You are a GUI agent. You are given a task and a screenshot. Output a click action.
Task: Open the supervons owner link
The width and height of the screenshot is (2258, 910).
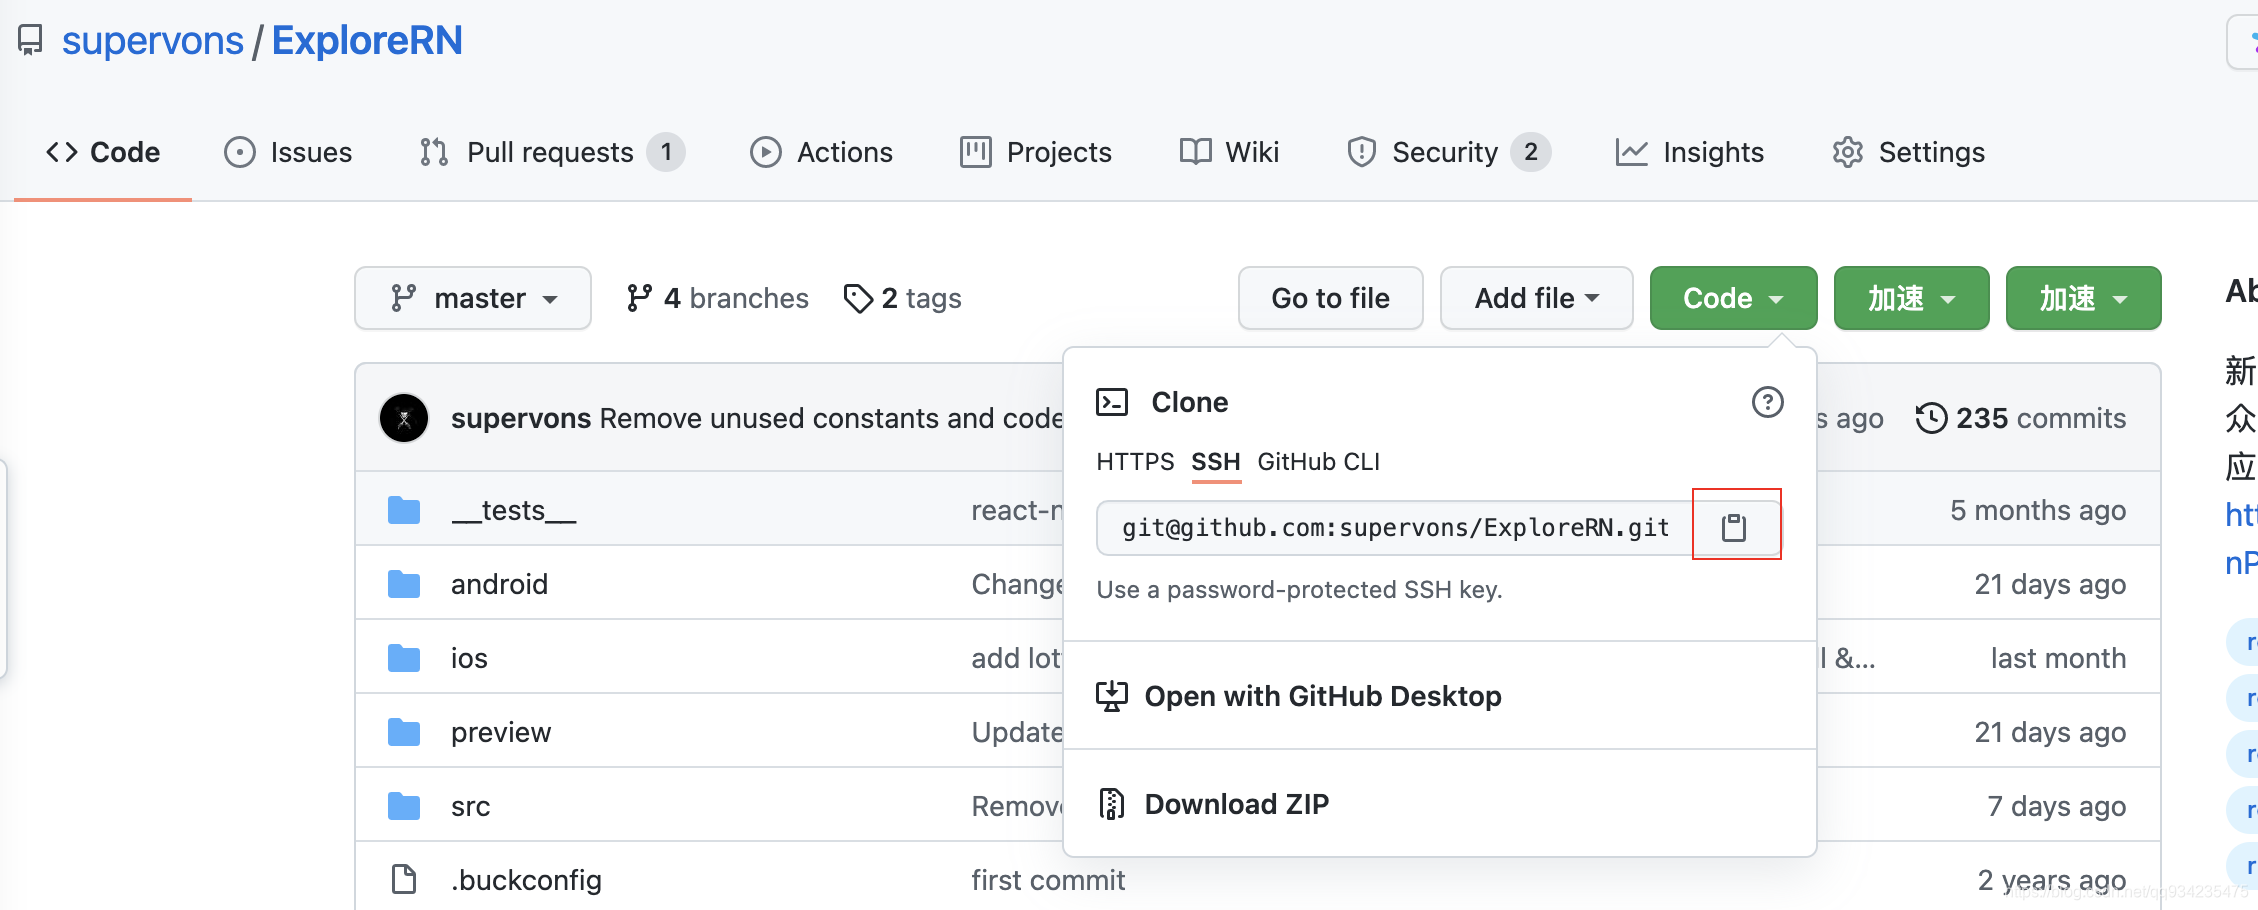[152, 41]
